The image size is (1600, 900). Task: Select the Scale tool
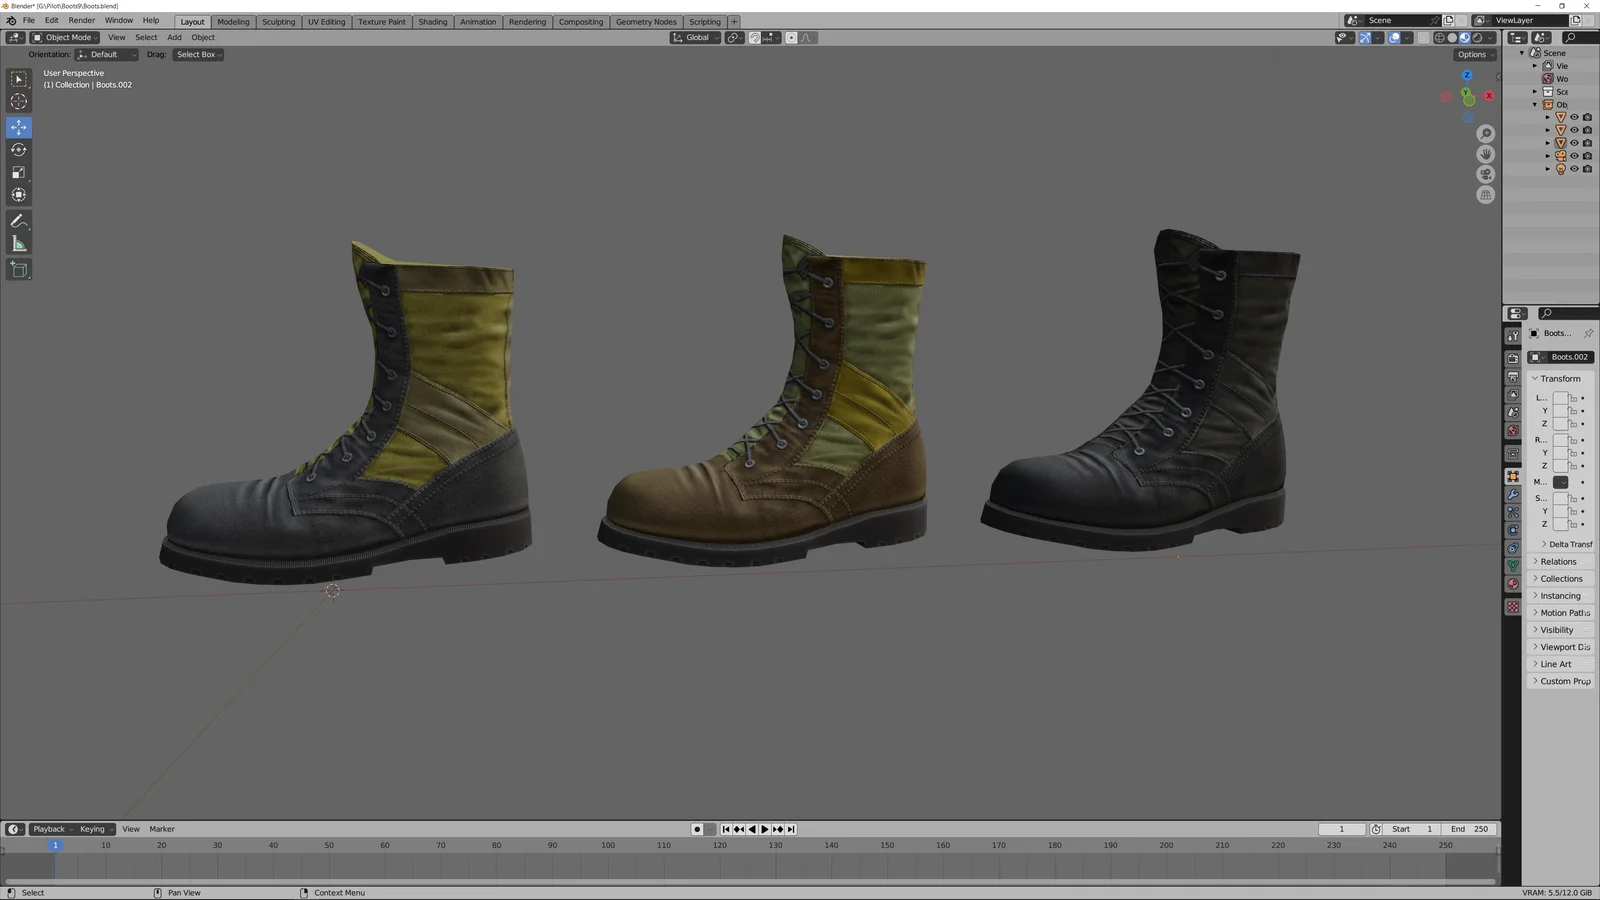pos(18,171)
